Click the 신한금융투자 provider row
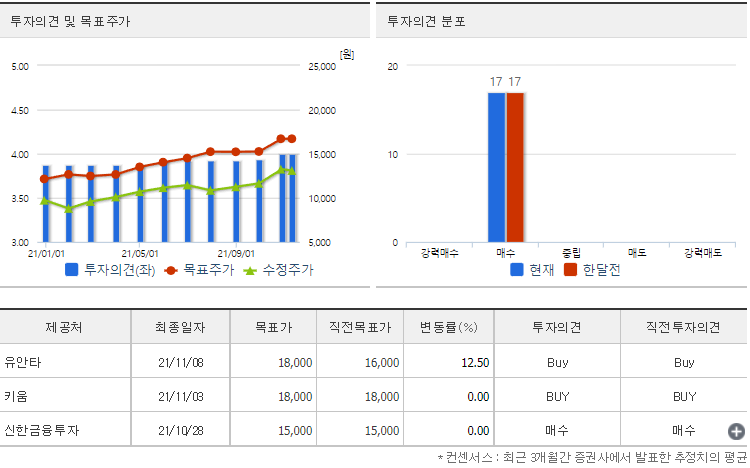Screen dimensions: 750x468 pyautogui.click(x=373, y=430)
